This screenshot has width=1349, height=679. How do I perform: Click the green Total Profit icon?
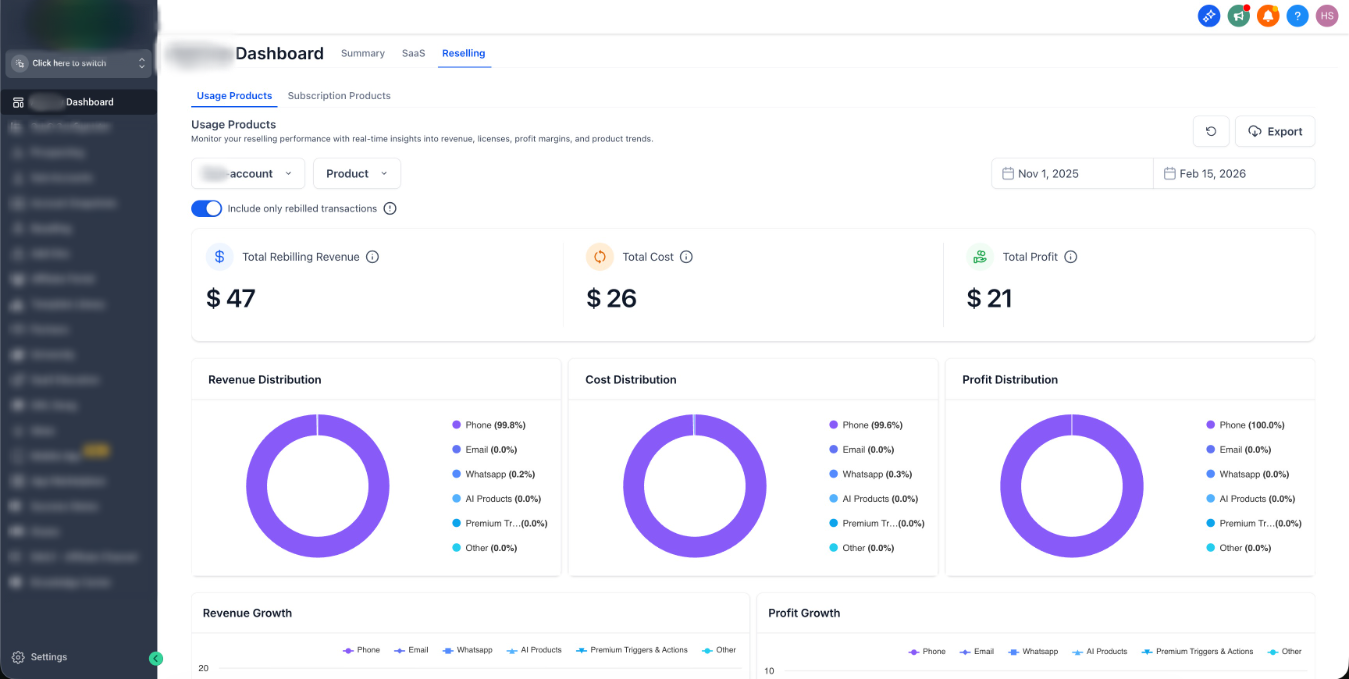pos(980,257)
